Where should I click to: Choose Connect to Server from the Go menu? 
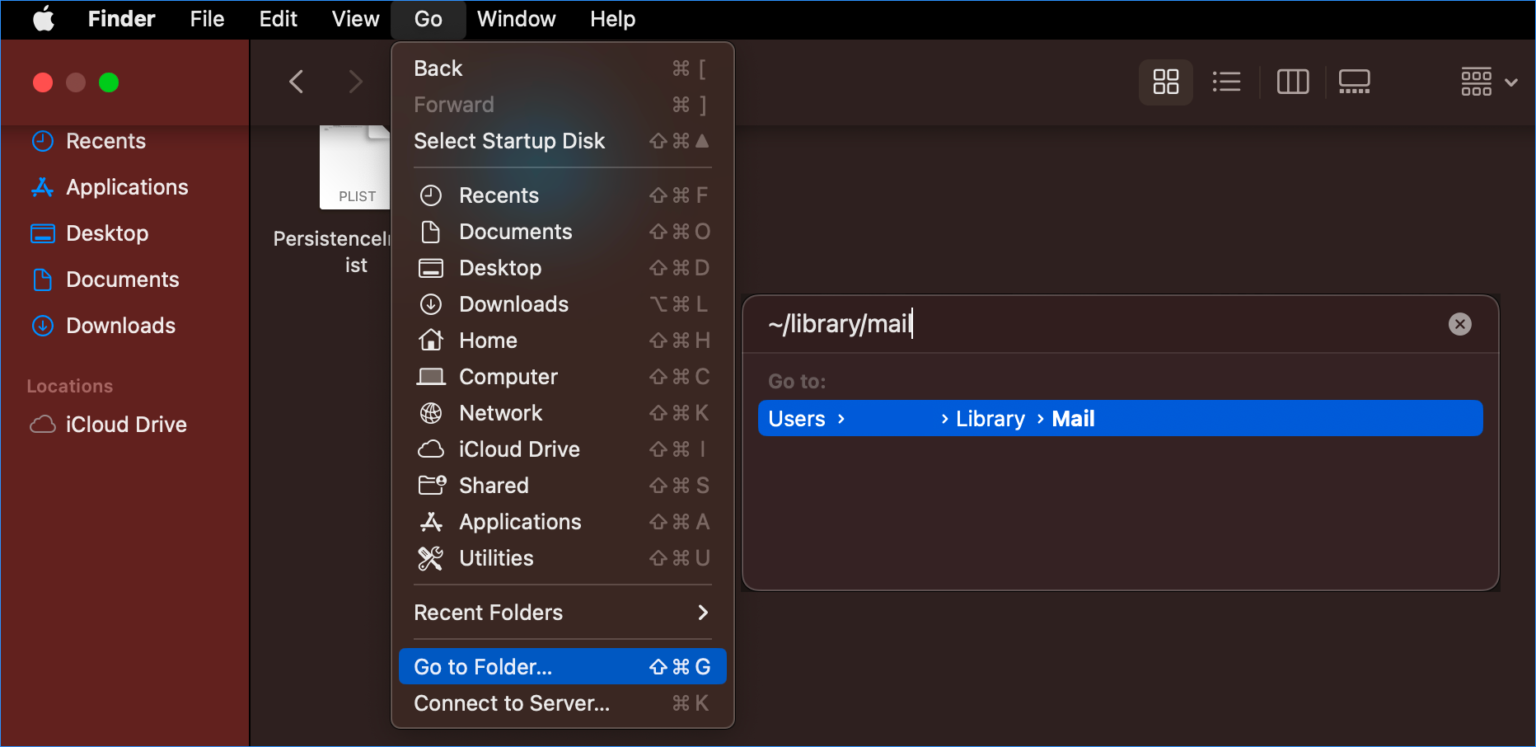tap(511, 703)
